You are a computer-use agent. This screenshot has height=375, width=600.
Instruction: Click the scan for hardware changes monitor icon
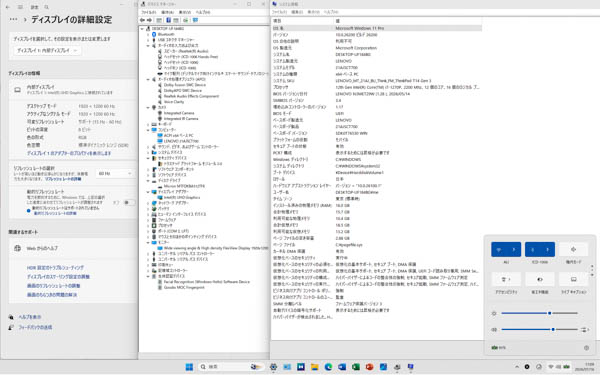195,20
